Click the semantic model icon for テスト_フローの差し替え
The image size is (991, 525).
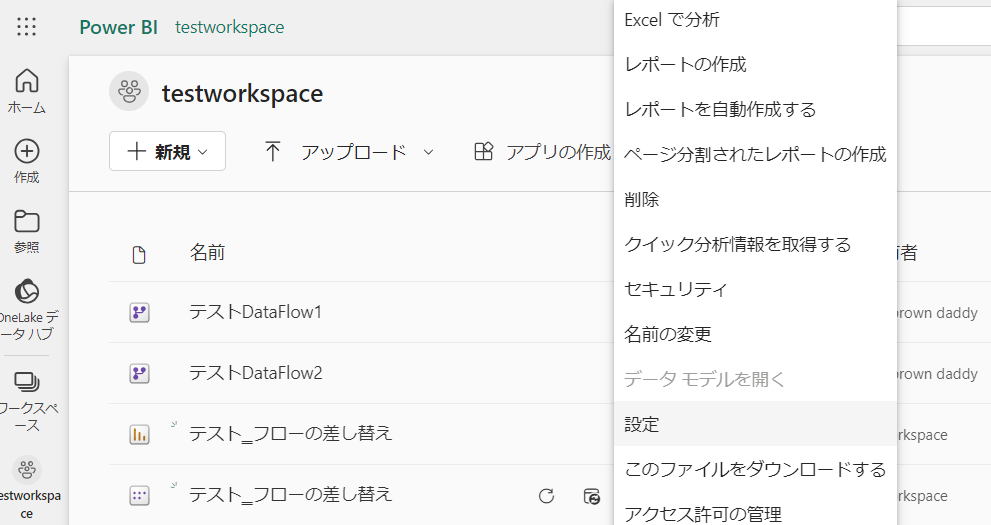(x=139, y=496)
